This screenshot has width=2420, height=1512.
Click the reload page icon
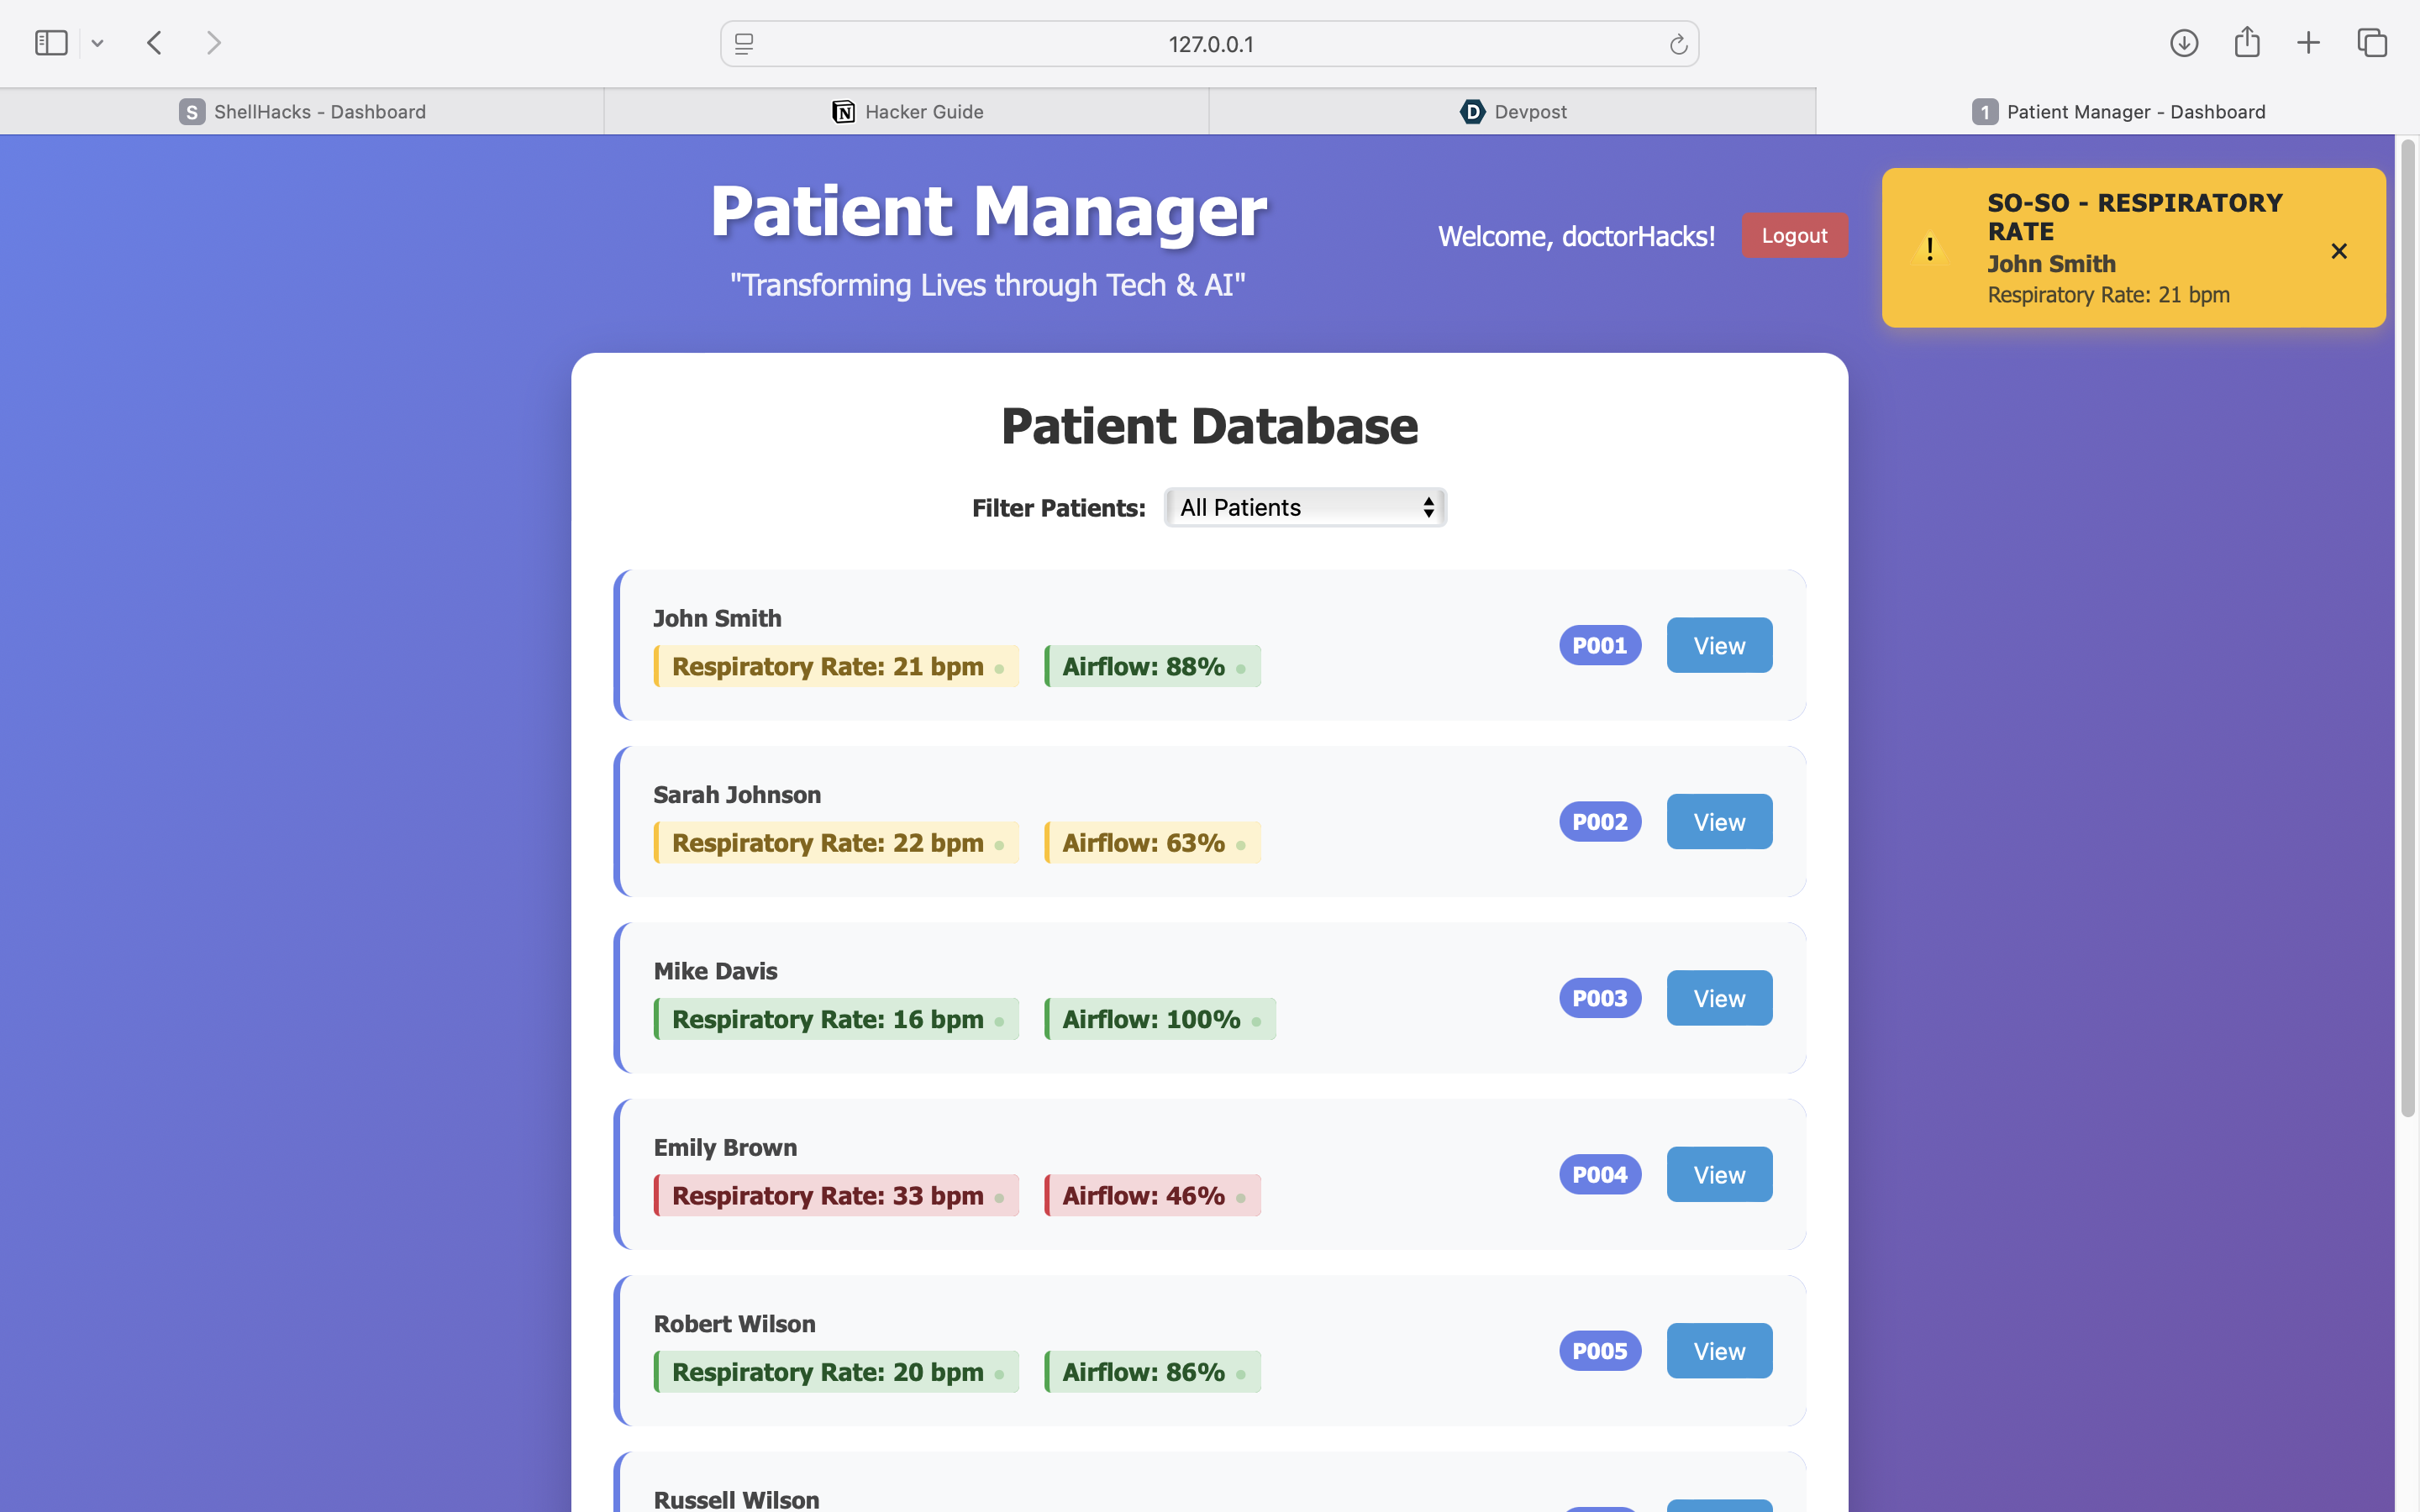[1678, 44]
